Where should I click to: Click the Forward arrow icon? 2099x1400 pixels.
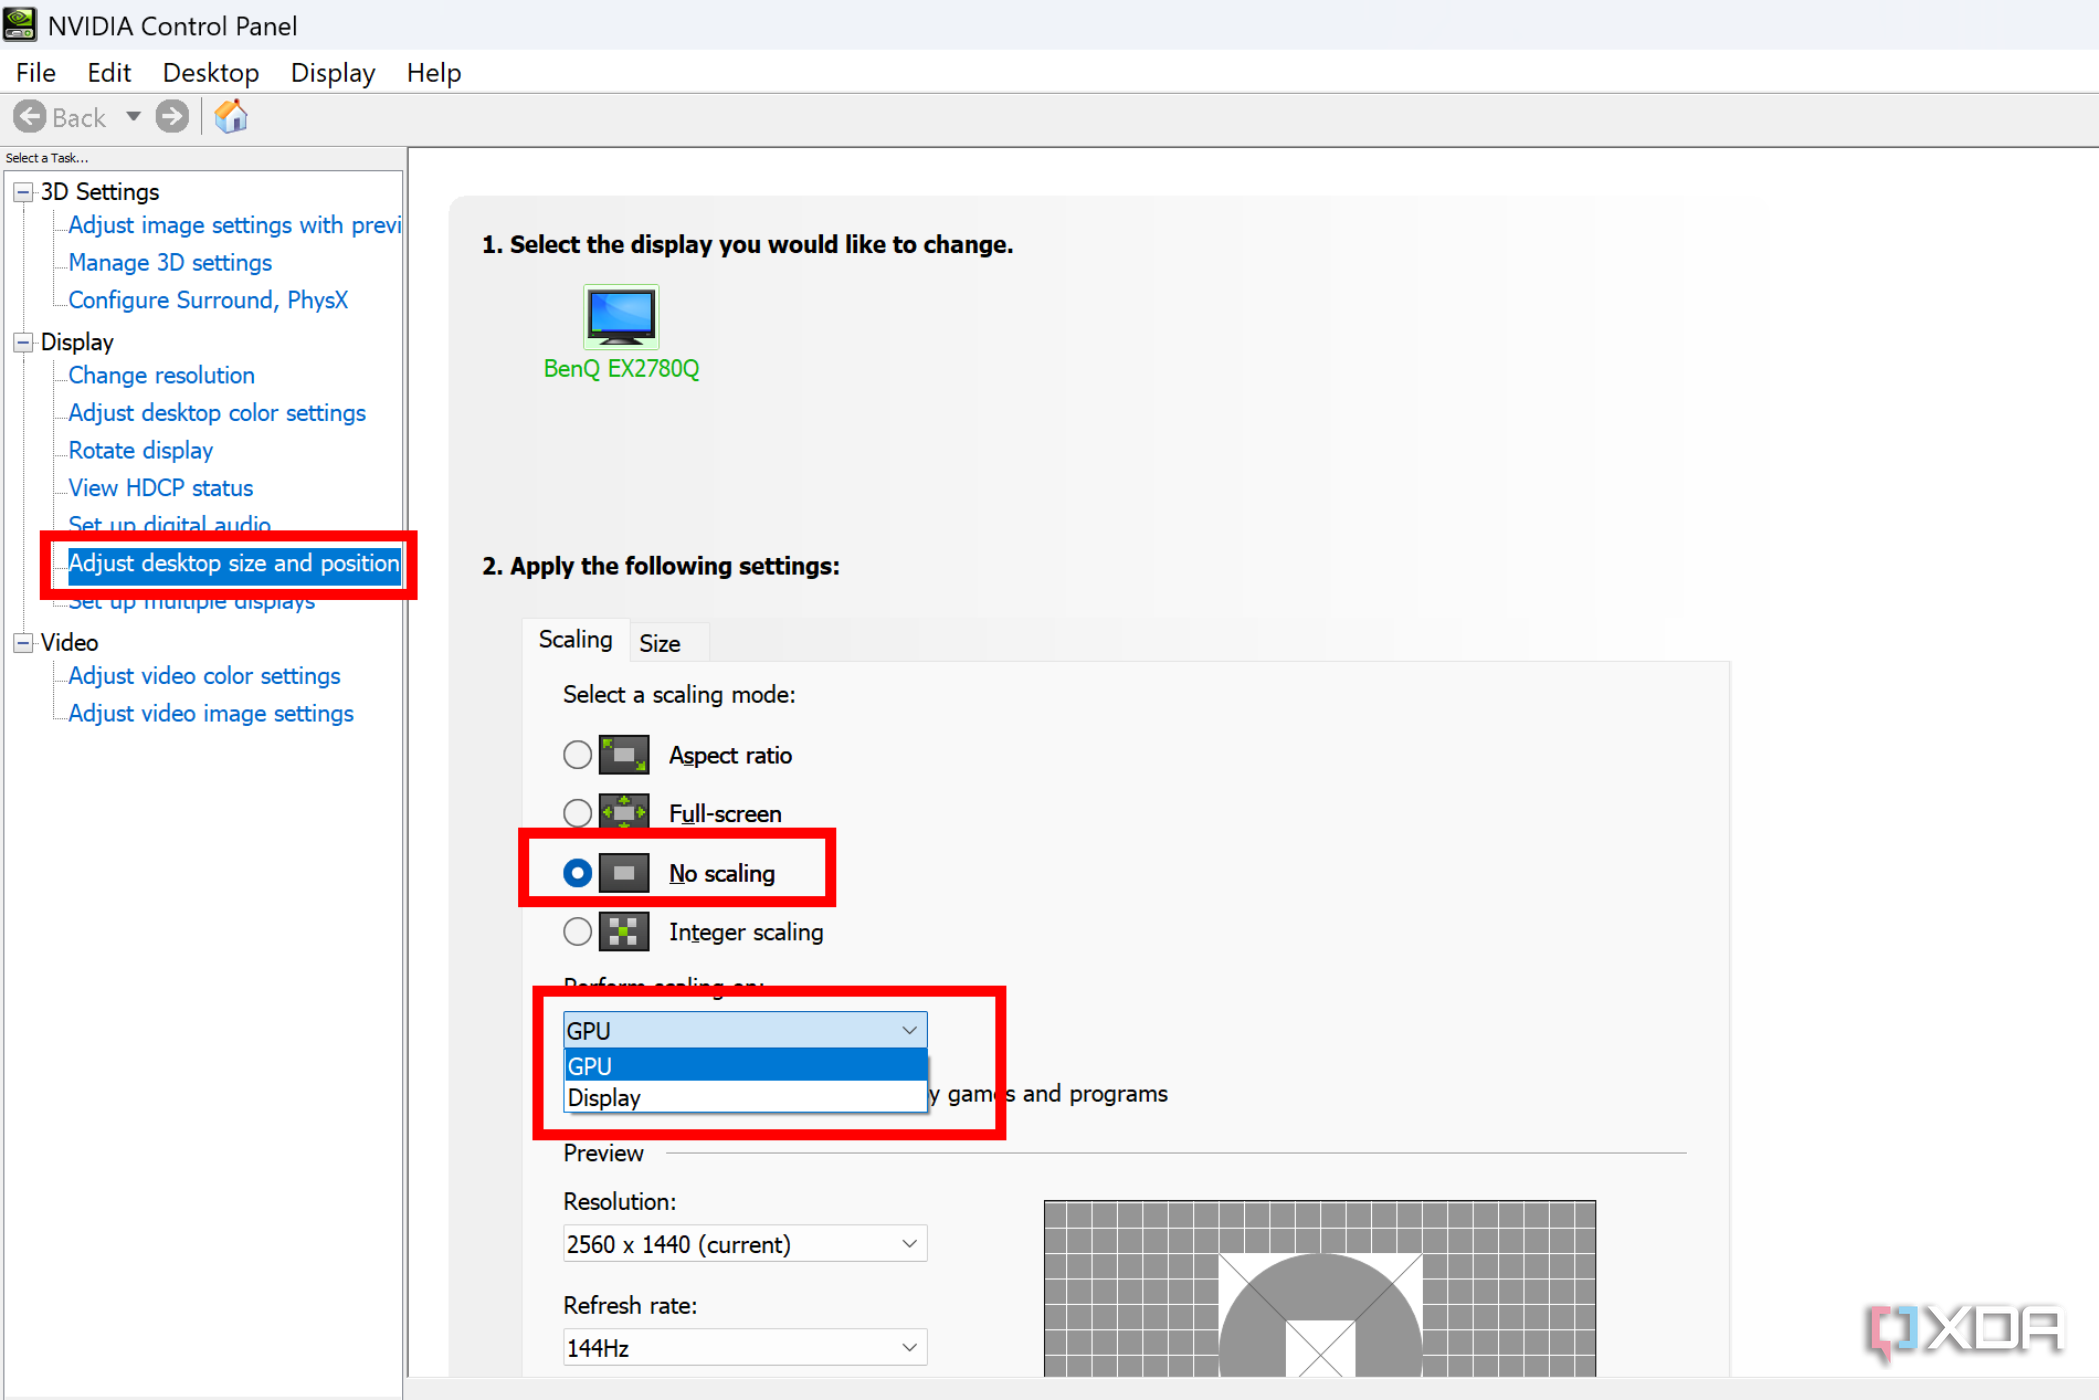point(172,117)
